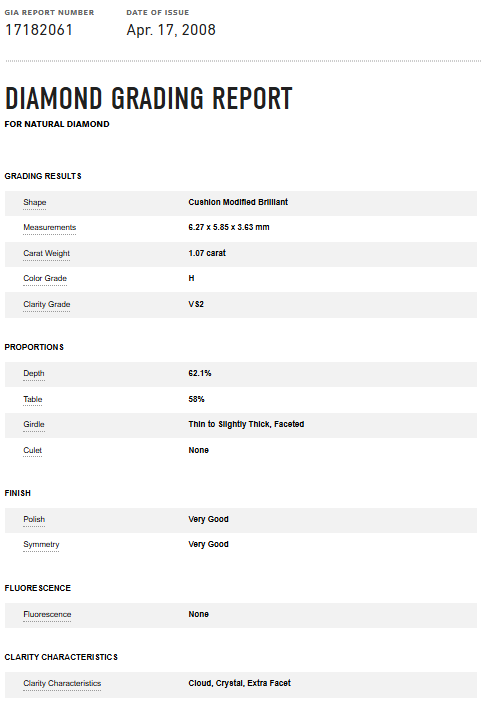Click the Diamond Grading Report heading
Viewport: 481px width, 704px height.
tap(149, 98)
